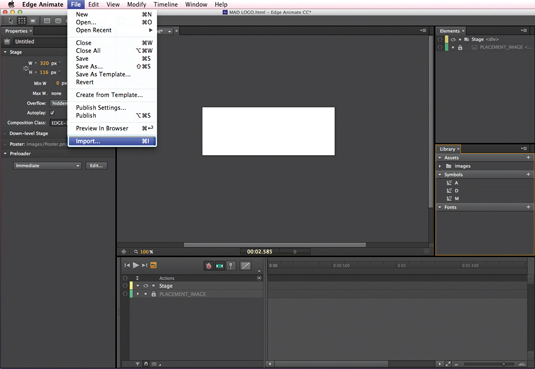
Task: Toggle Stage visibility eye in Elements panel
Action: click(x=453, y=40)
